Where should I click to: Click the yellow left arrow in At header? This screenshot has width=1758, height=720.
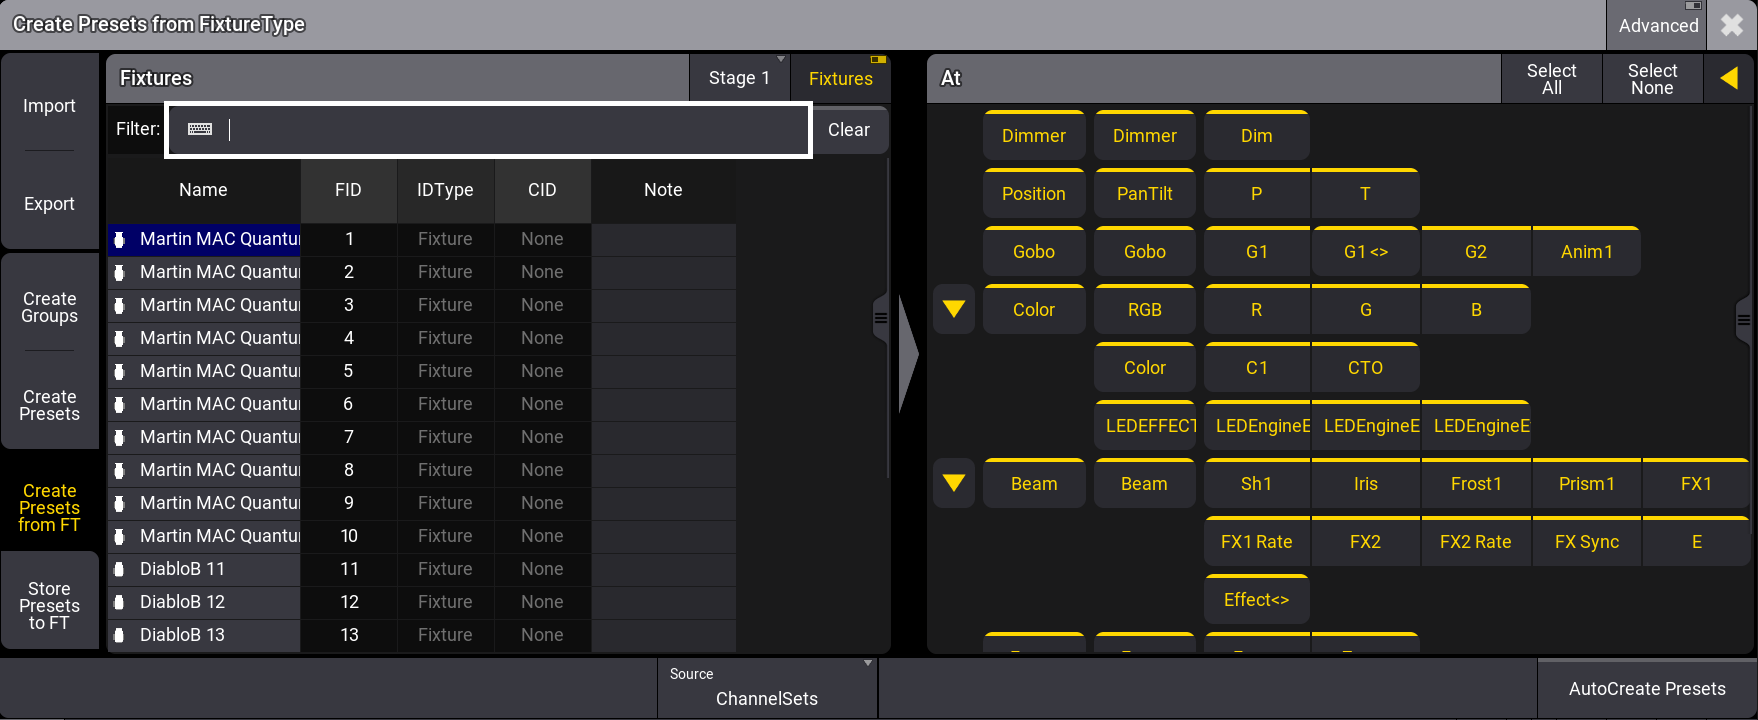pyautogui.click(x=1729, y=78)
